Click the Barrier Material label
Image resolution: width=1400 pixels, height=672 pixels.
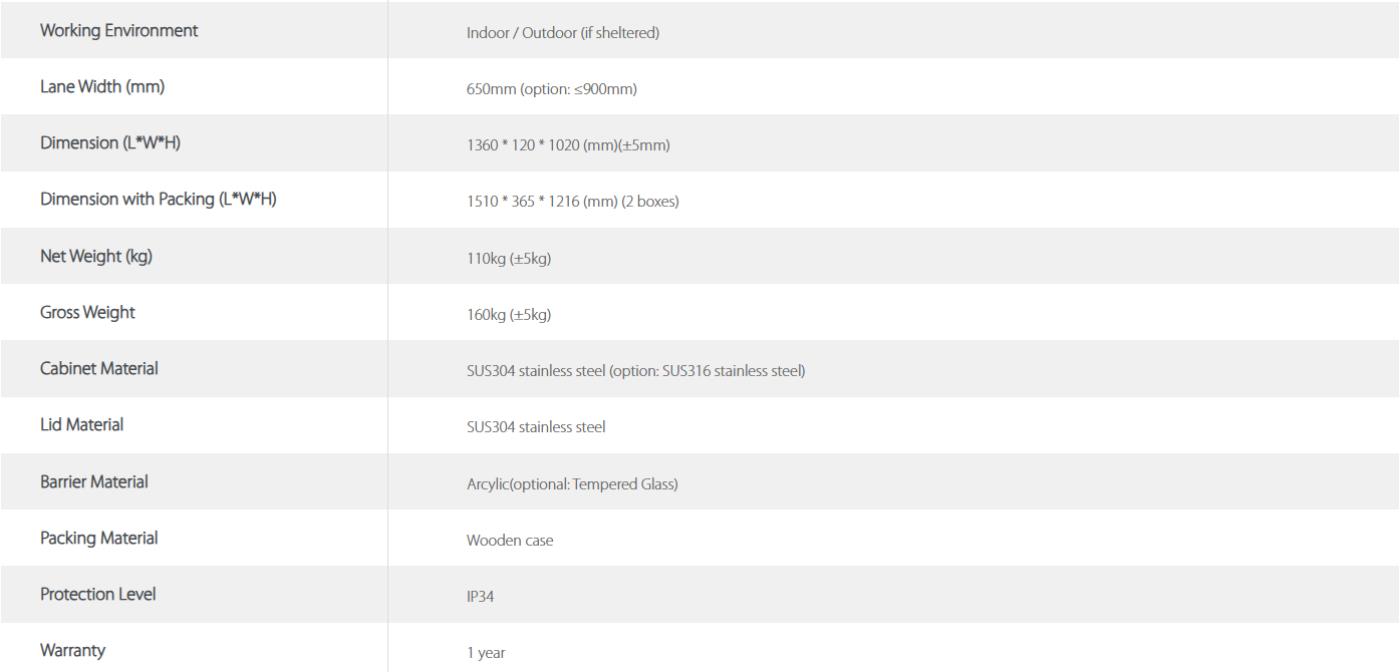94,482
